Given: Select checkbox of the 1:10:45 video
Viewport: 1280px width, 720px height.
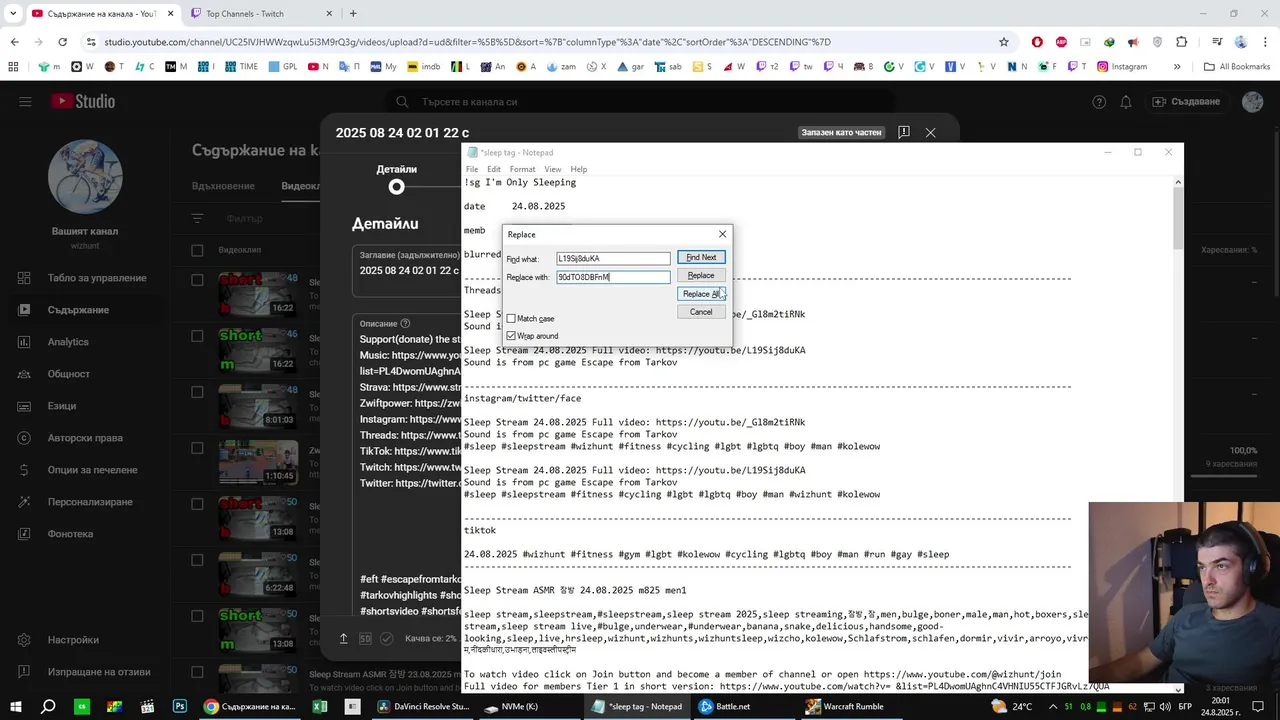Looking at the screenshot, I should (x=197, y=448).
